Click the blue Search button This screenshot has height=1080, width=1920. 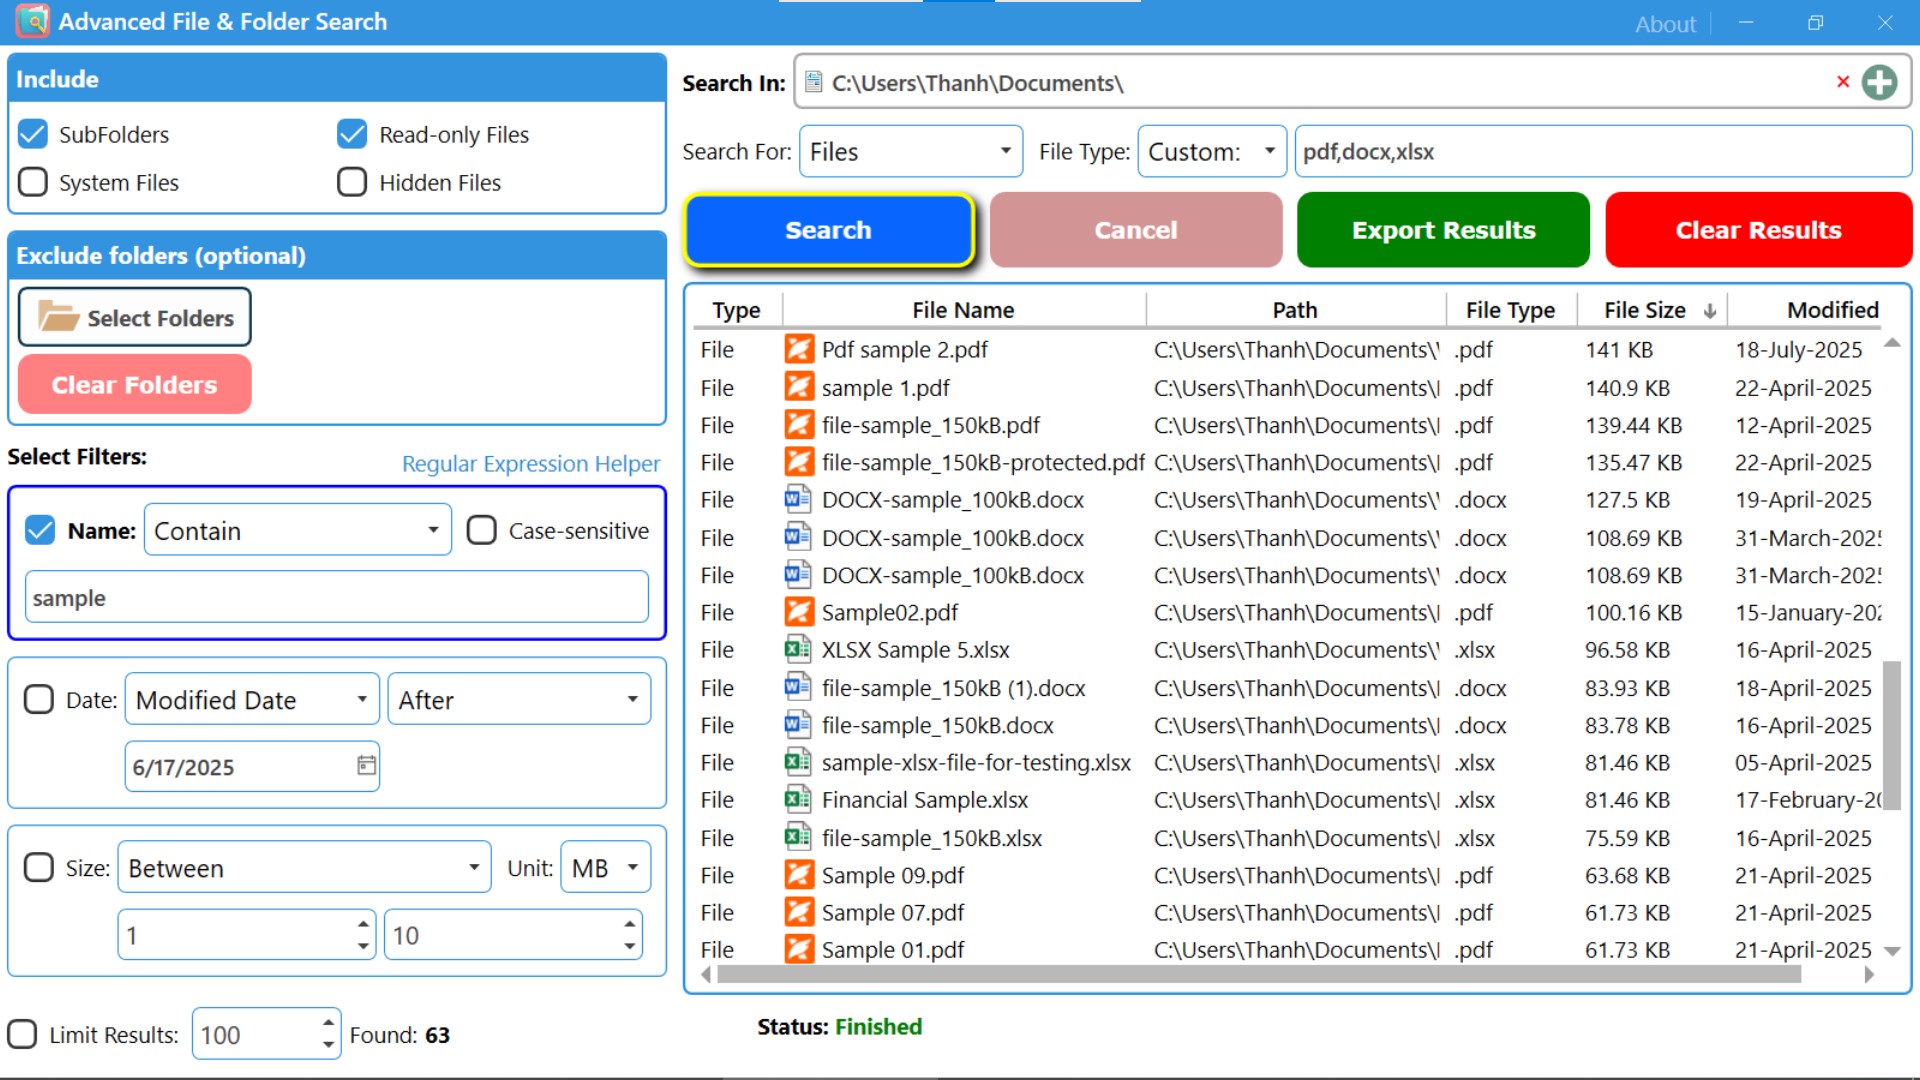point(828,230)
